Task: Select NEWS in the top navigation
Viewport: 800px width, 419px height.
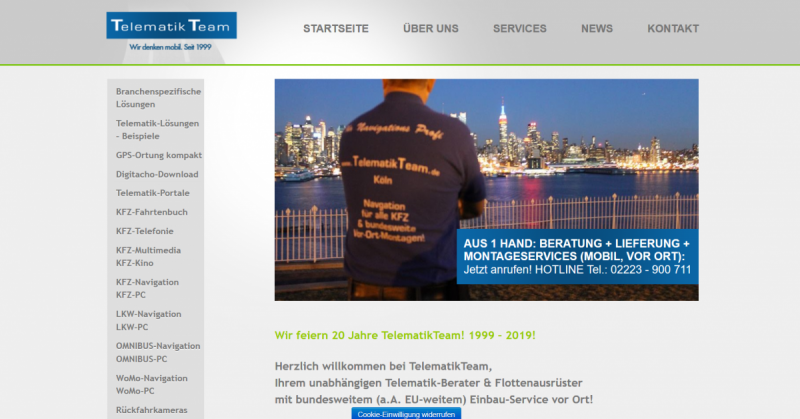Action: point(596,29)
